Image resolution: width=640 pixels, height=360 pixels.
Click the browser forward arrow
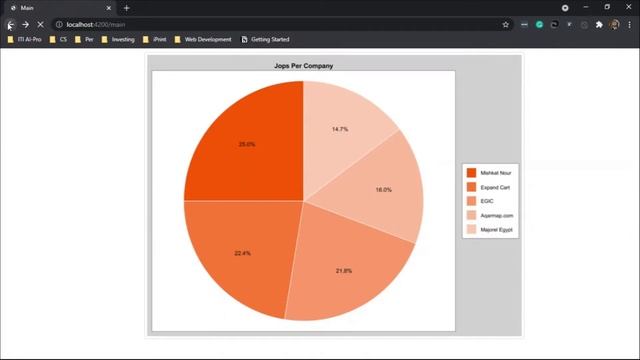click(25, 24)
